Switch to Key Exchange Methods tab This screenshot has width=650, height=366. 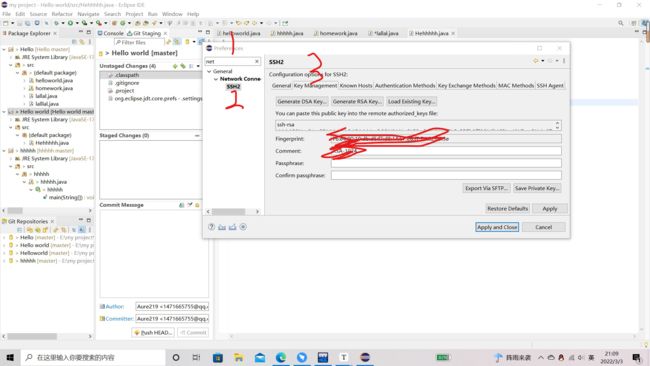point(466,85)
